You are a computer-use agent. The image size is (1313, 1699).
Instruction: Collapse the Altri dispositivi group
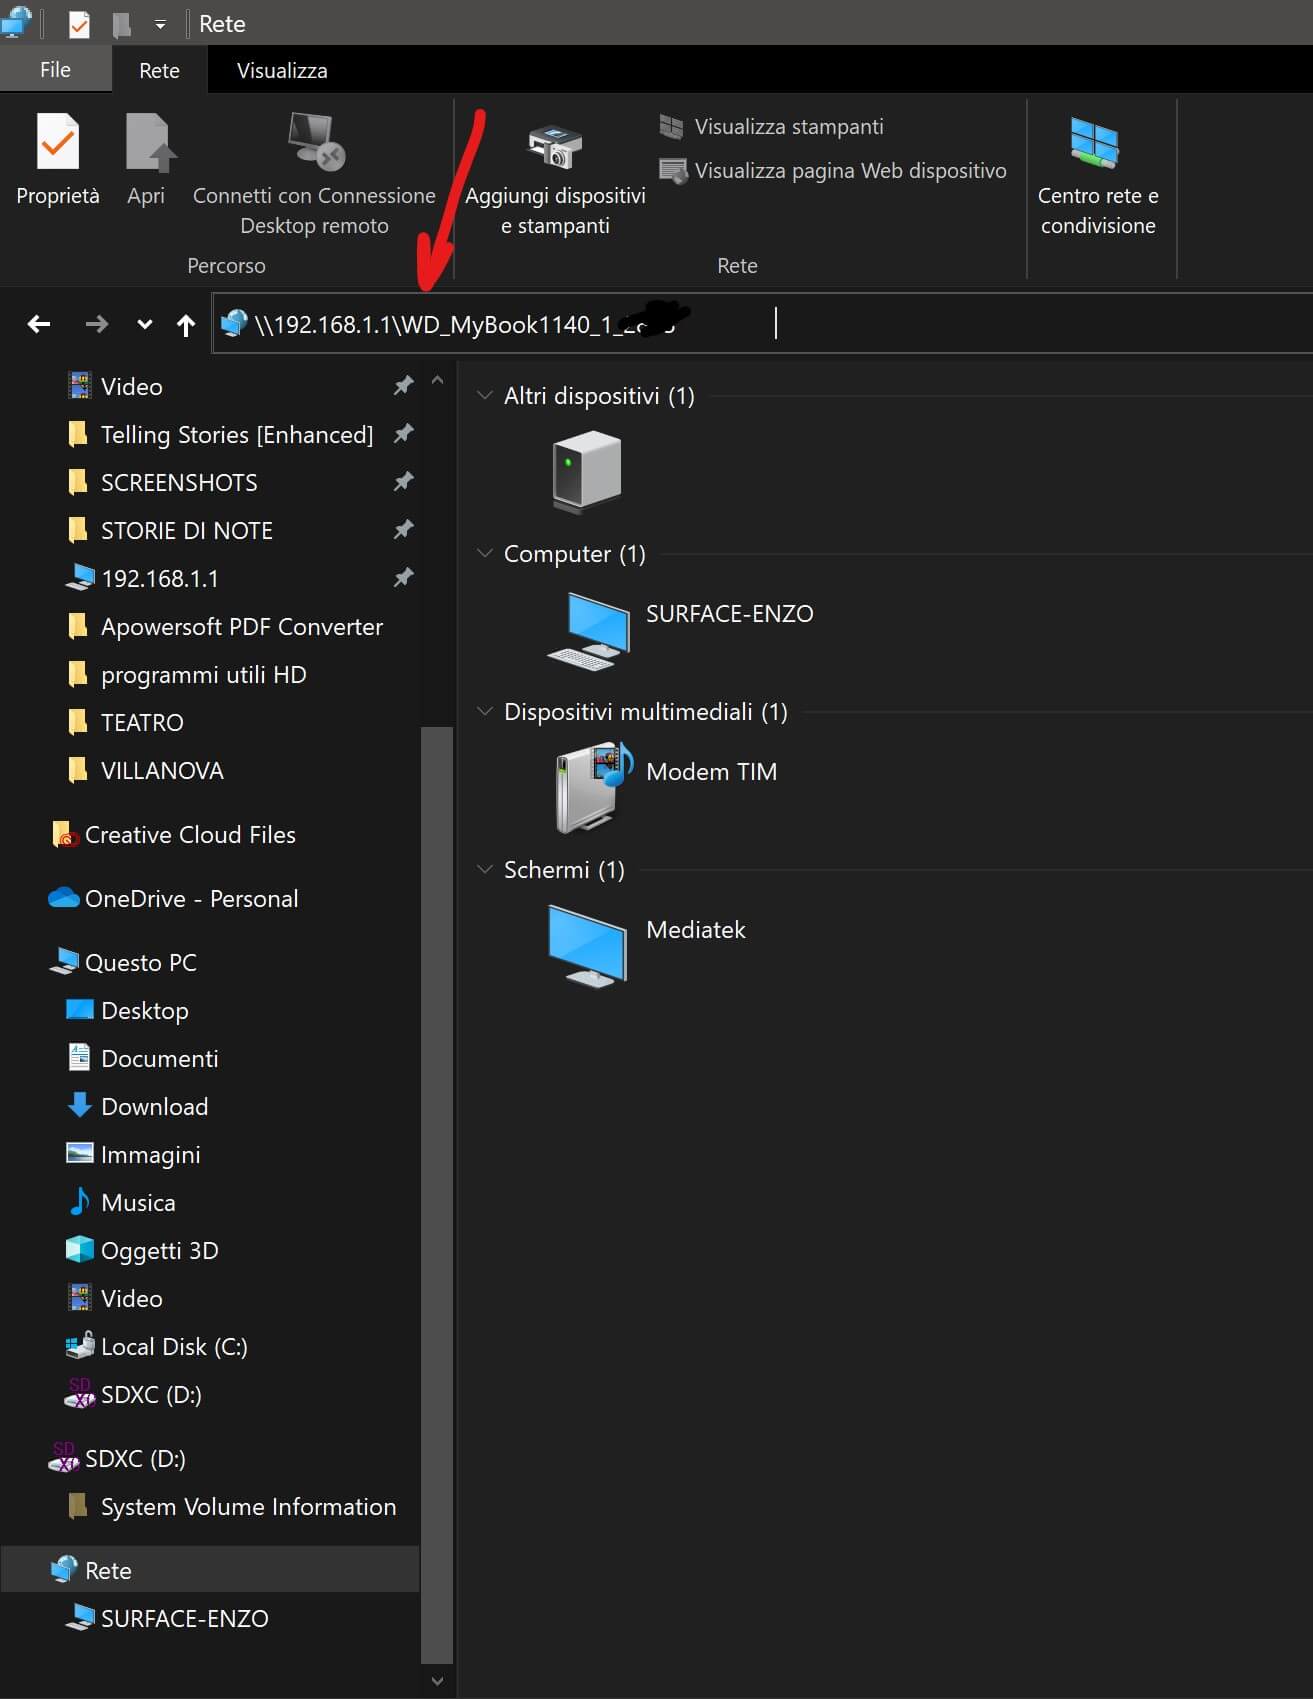click(485, 396)
